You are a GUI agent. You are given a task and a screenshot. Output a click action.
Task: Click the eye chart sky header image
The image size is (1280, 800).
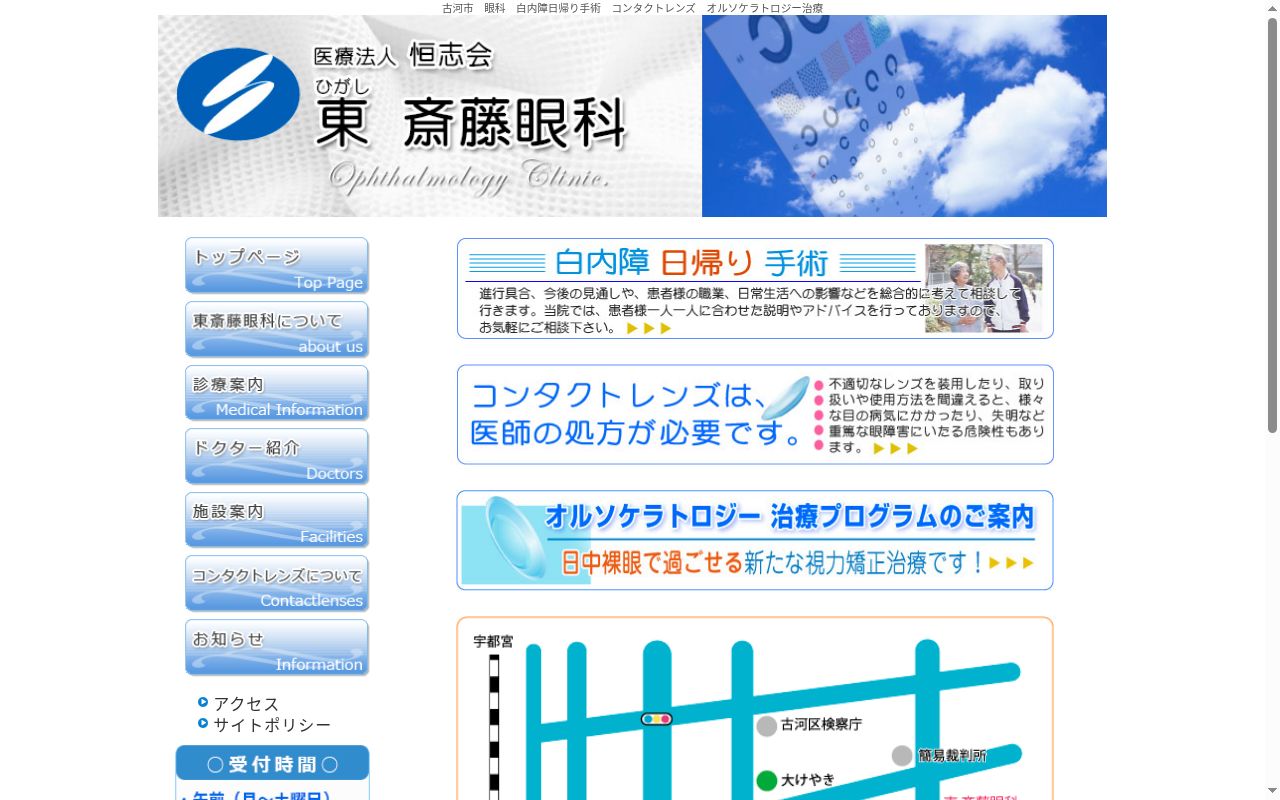pyautogui.click(x=904, y=116)
